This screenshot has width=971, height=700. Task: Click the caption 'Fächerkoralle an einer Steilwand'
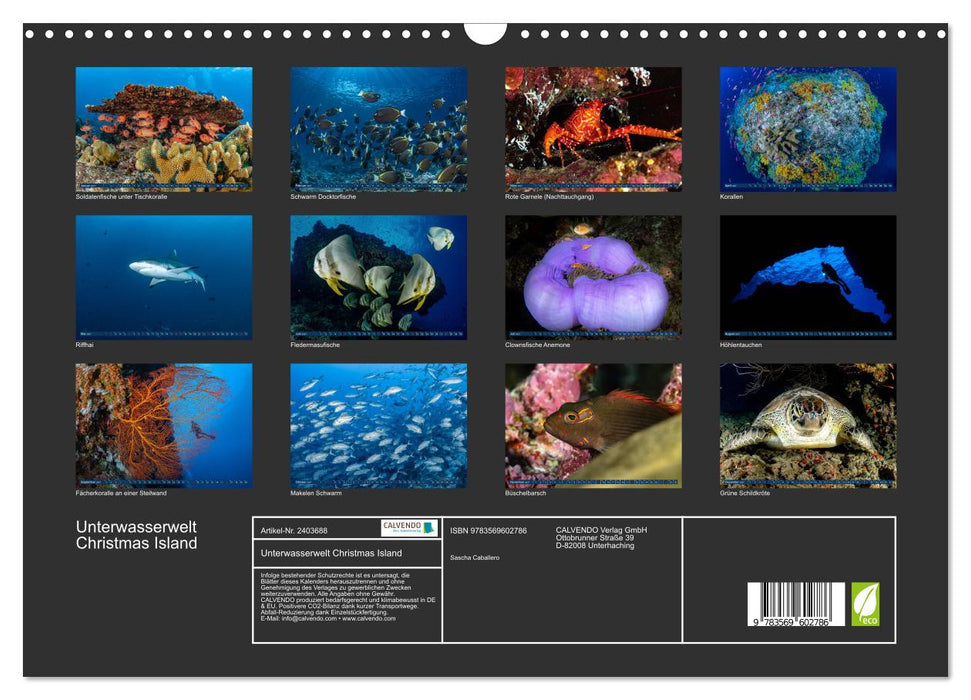pyautogui.click(x=121, y=494)
